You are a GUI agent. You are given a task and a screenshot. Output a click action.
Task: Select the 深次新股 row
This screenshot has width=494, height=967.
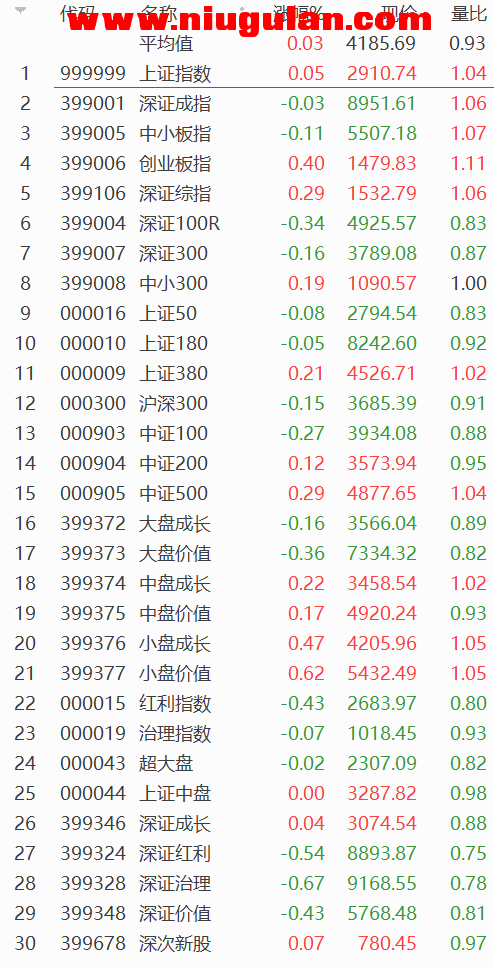pos(247,943)
